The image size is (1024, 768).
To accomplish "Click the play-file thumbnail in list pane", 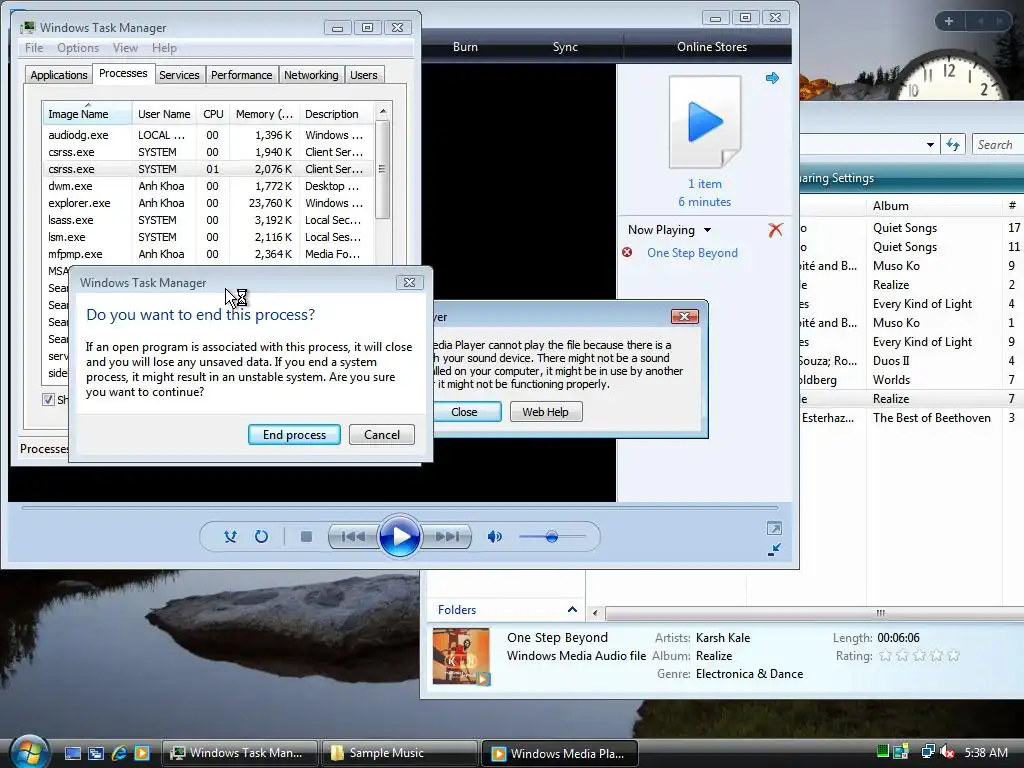I will click(705, 121).
